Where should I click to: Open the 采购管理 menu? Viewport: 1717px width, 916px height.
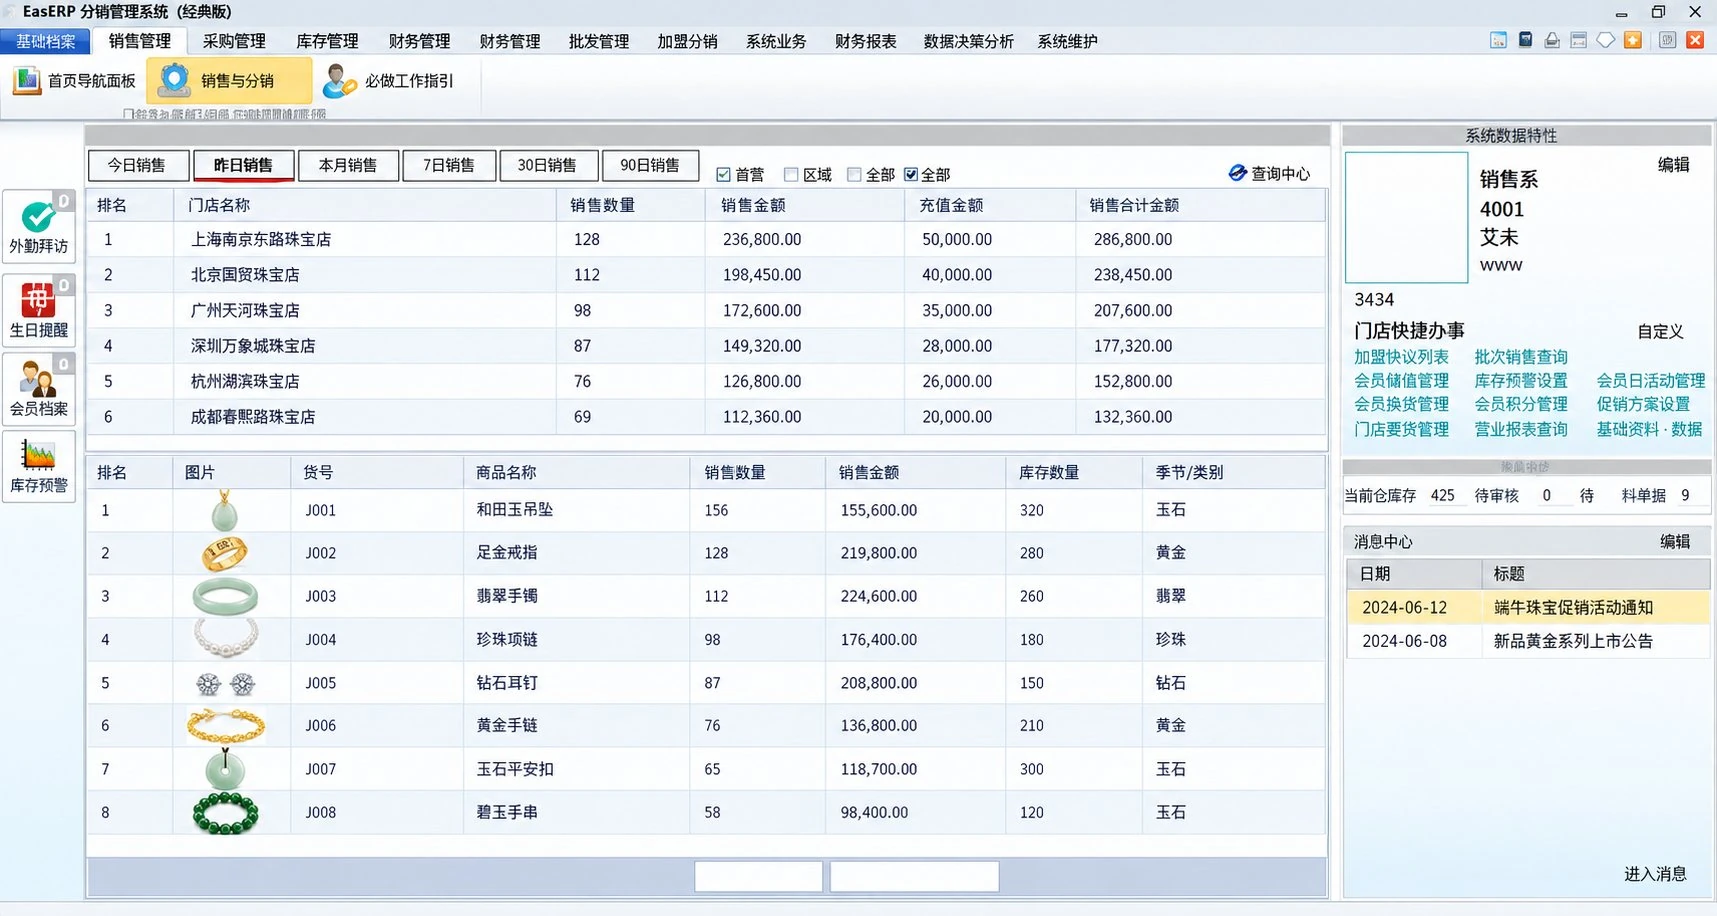234,41
